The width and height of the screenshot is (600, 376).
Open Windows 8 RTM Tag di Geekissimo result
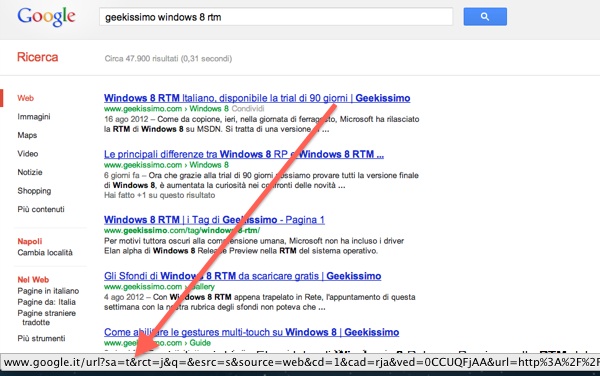click(x=214, y=220)
